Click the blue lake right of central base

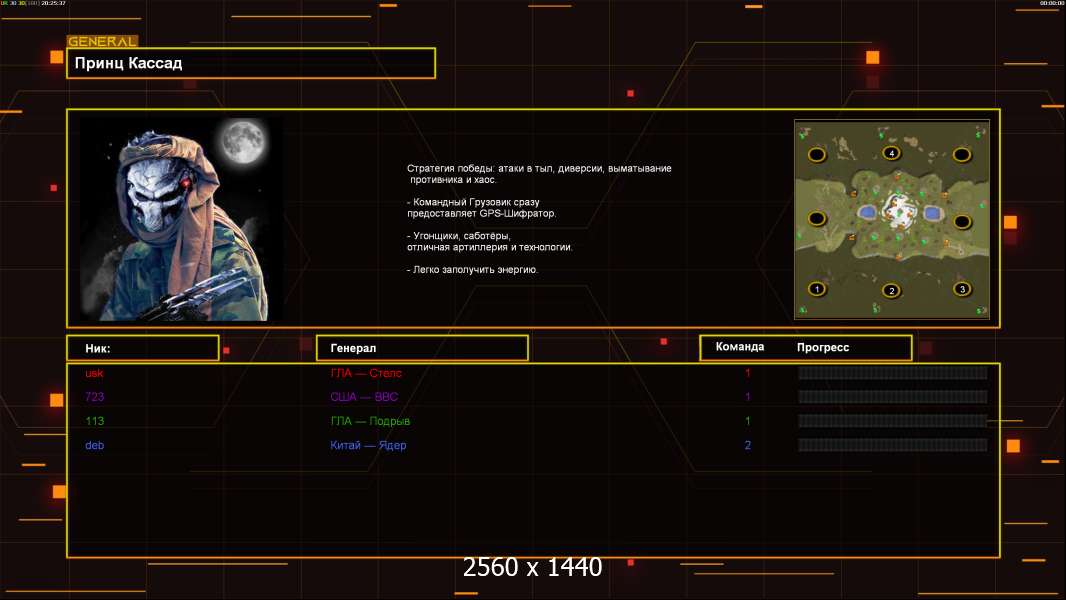pyautogui.click(x=931, y=213)
